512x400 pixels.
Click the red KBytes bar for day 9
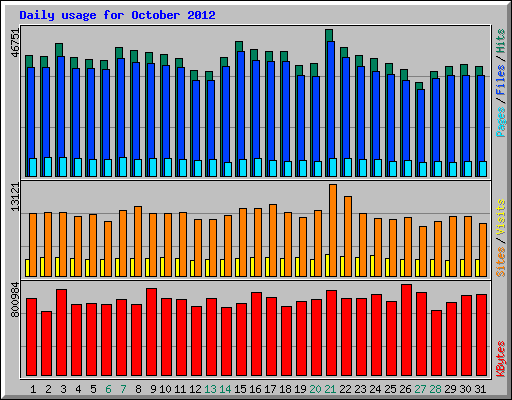pos(151,332)
